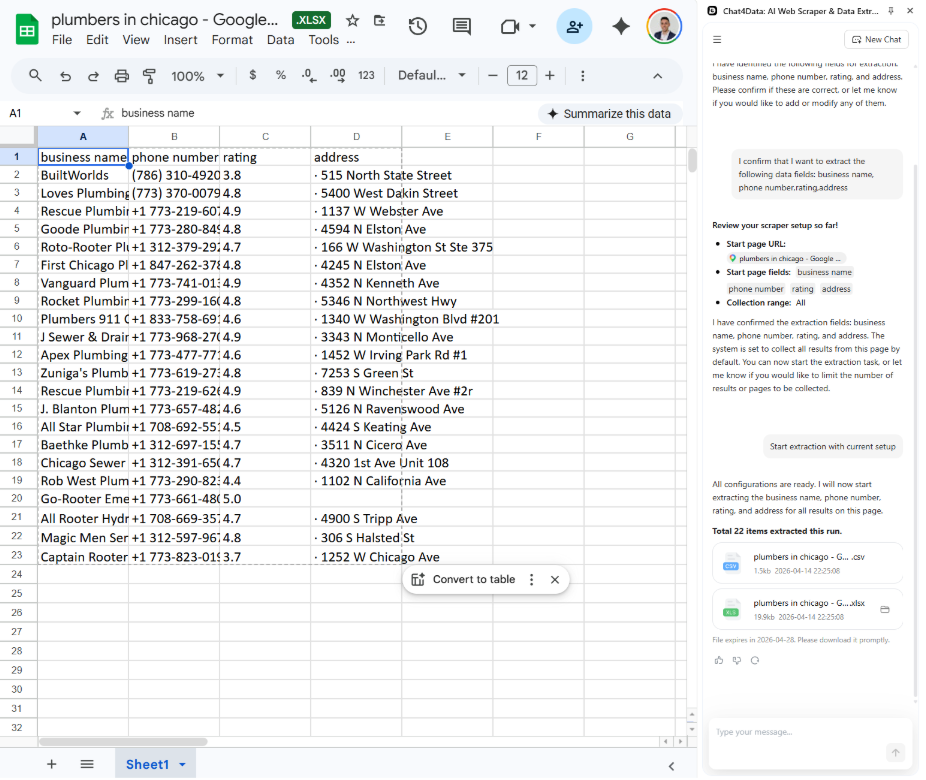This screenshot has width=926, height=780.
Task: Click the Undo icon
Action: (x=65, y=75)
